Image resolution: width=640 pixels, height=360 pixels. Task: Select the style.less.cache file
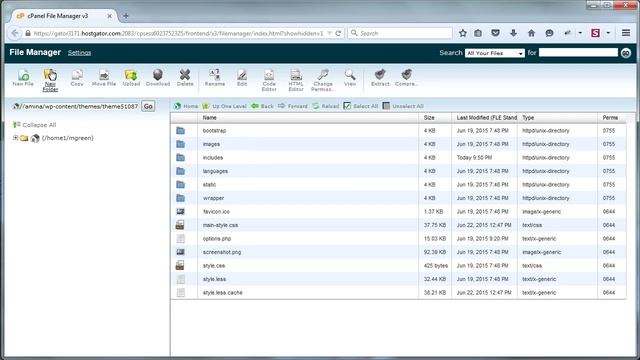[x=398, y=292]
